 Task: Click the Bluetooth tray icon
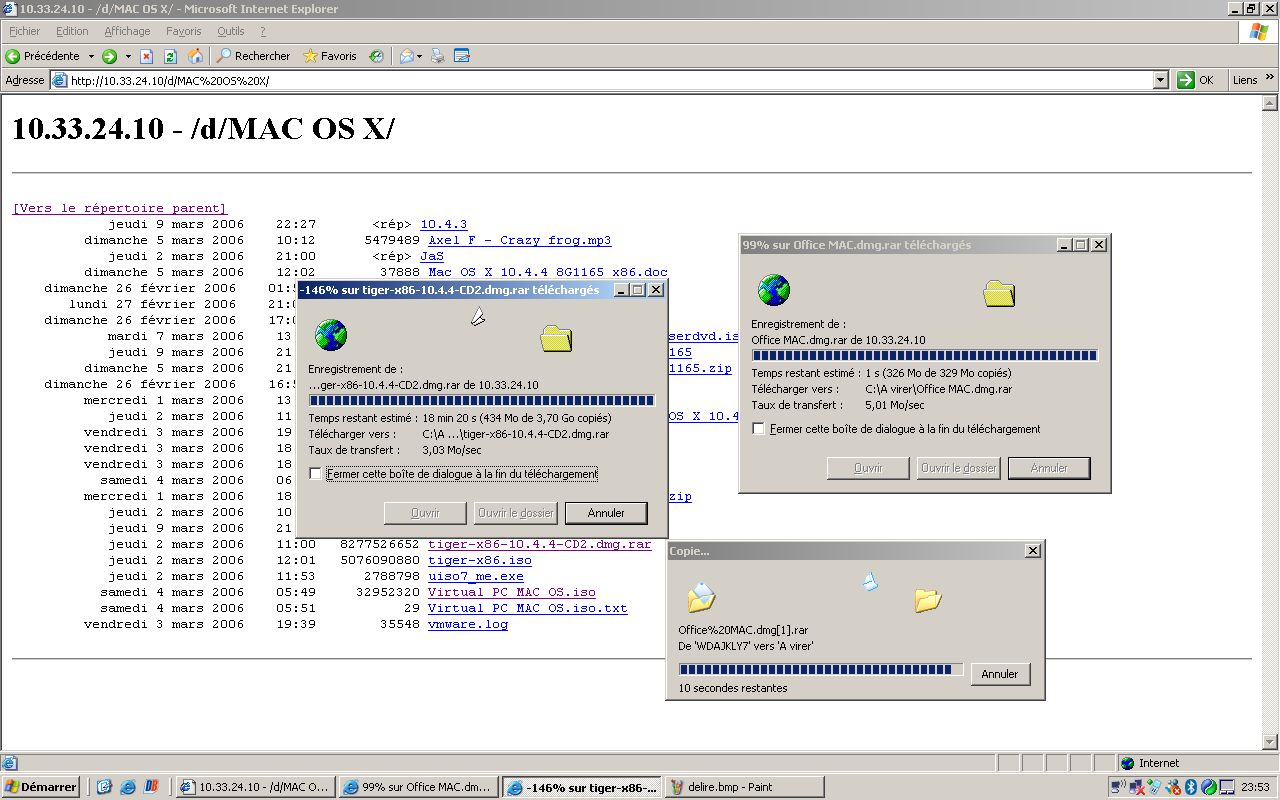pyautogui.click(x=1192, y=787)
